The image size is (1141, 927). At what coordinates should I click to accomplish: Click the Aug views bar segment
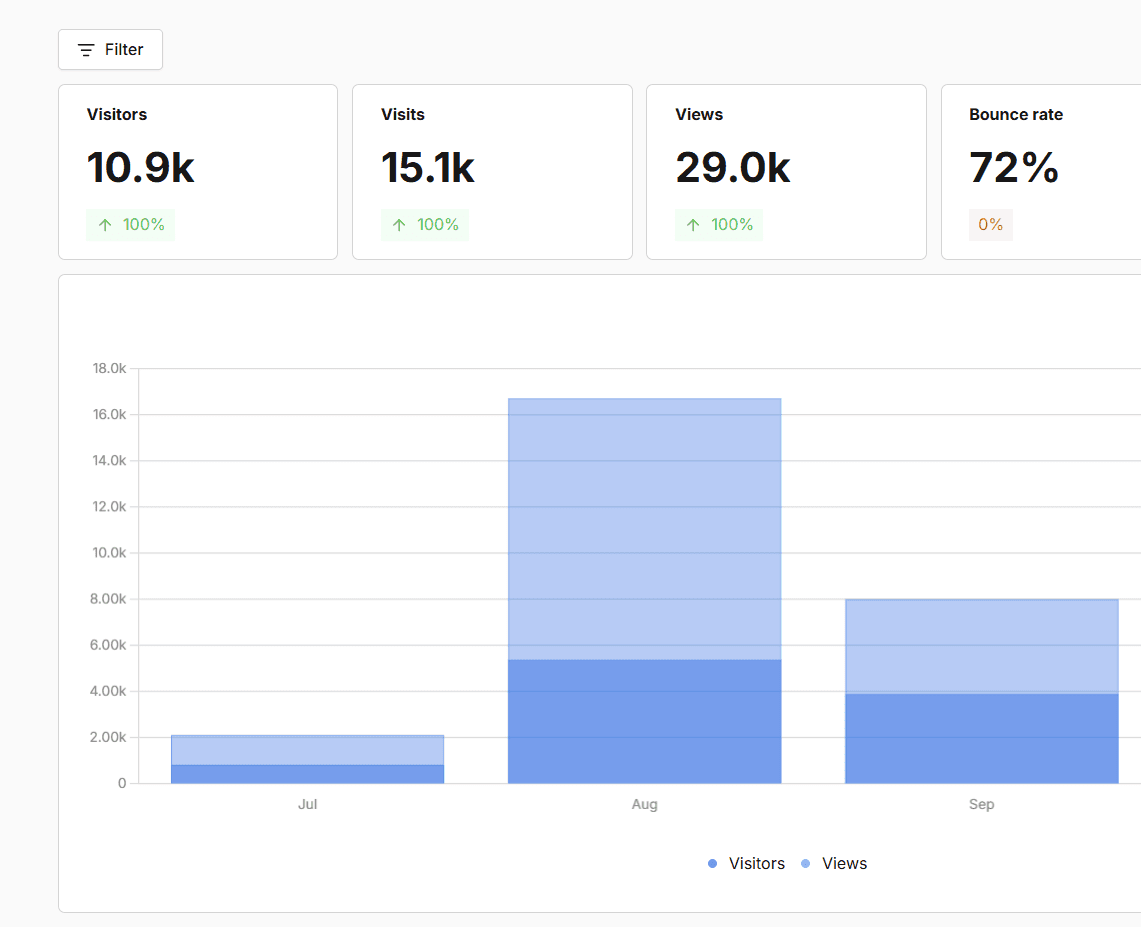click(645, 529)
